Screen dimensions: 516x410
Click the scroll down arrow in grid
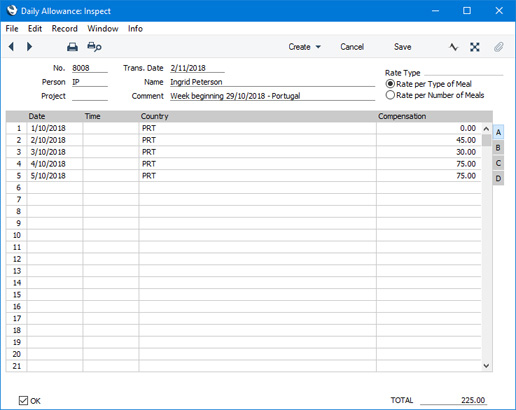pyautogui.click(x=486, y=366)
